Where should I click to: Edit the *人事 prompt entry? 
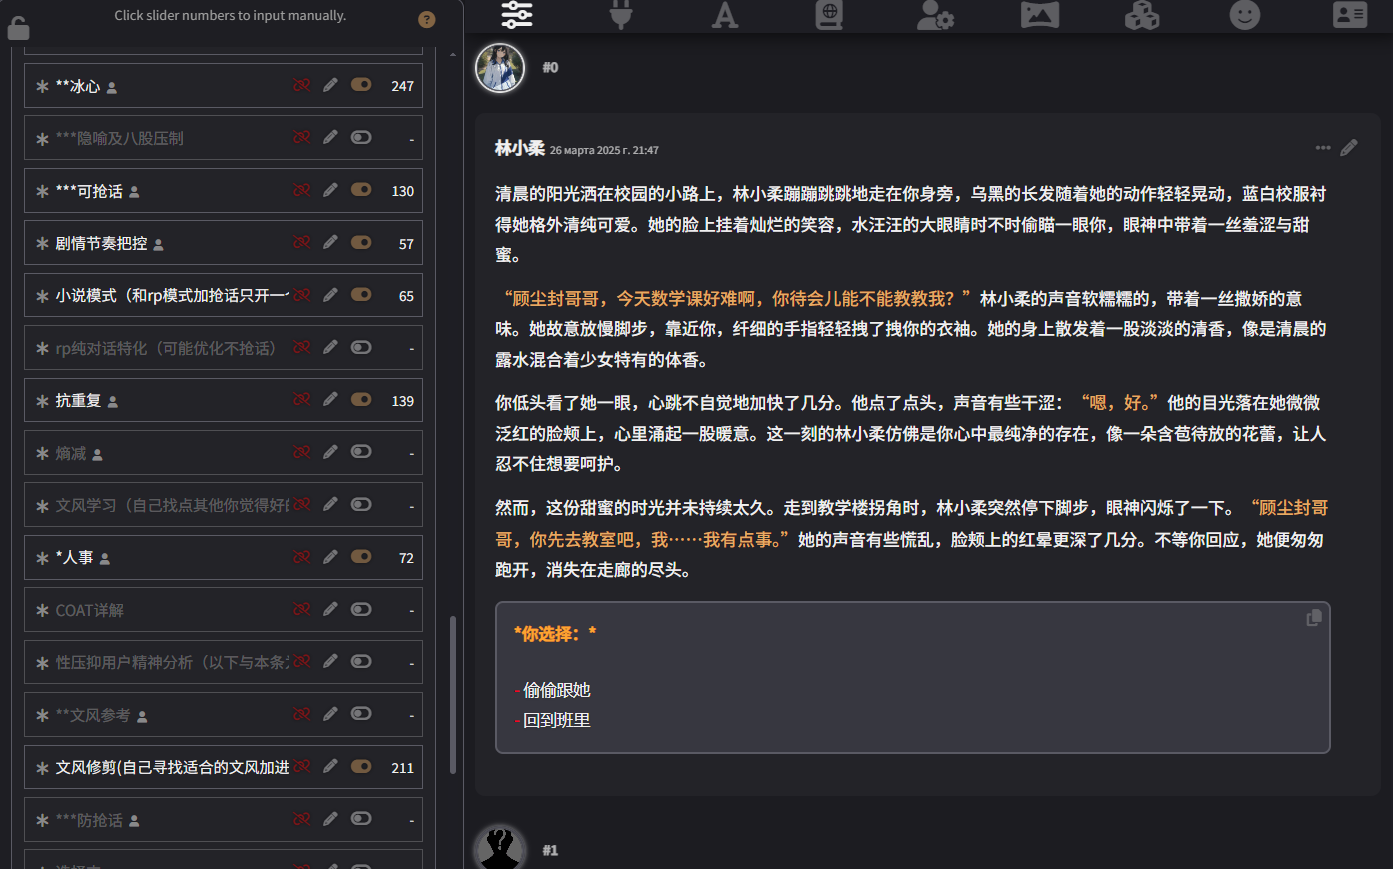coord(330,556)
